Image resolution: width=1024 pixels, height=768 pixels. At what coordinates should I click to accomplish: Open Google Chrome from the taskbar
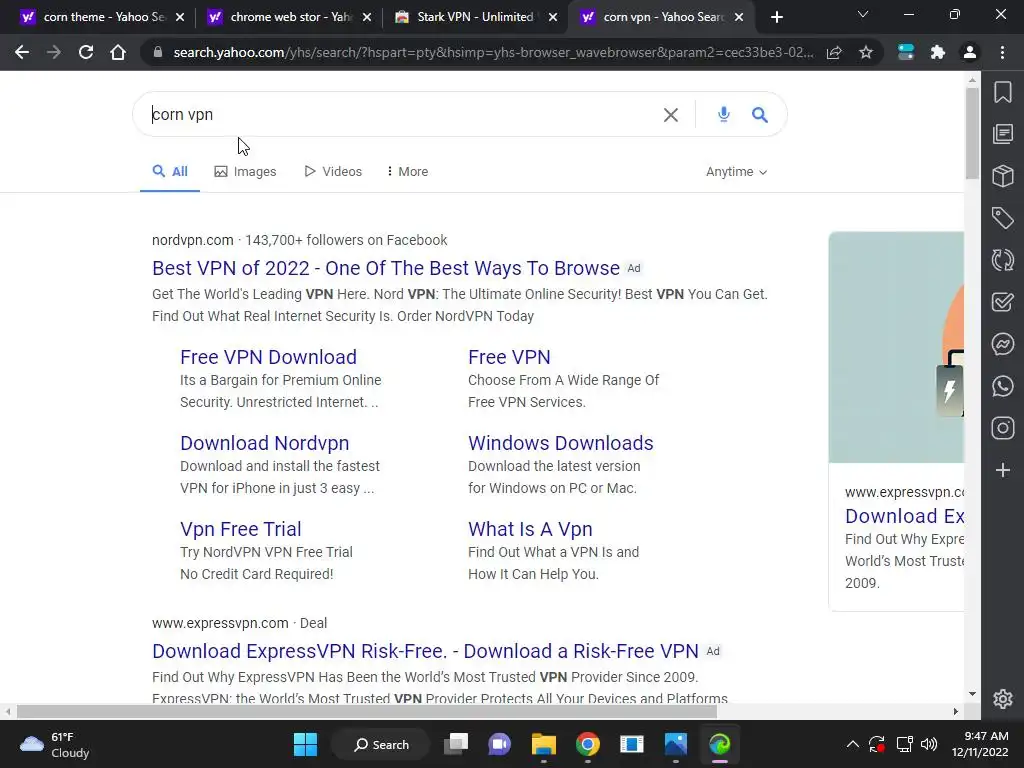click(x=588, y=744)
